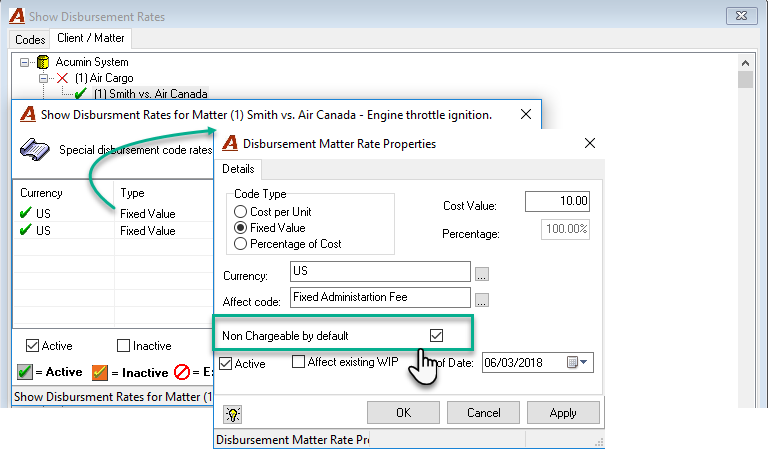Viewport: 768px width, 449px height.
Task: Enable the Affect existing WIP checkbox
Action: click(x=298, y=362)
